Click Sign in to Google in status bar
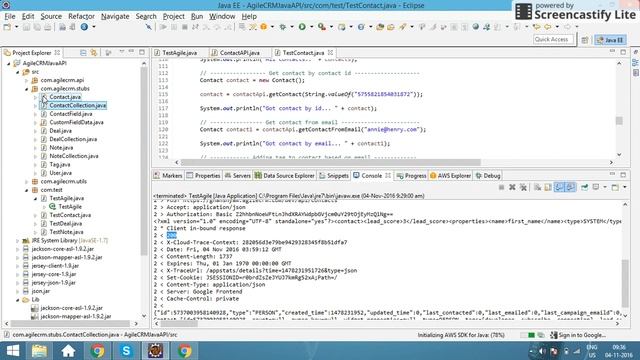This screenshot has height=360, width=640. tap(578, 335)
